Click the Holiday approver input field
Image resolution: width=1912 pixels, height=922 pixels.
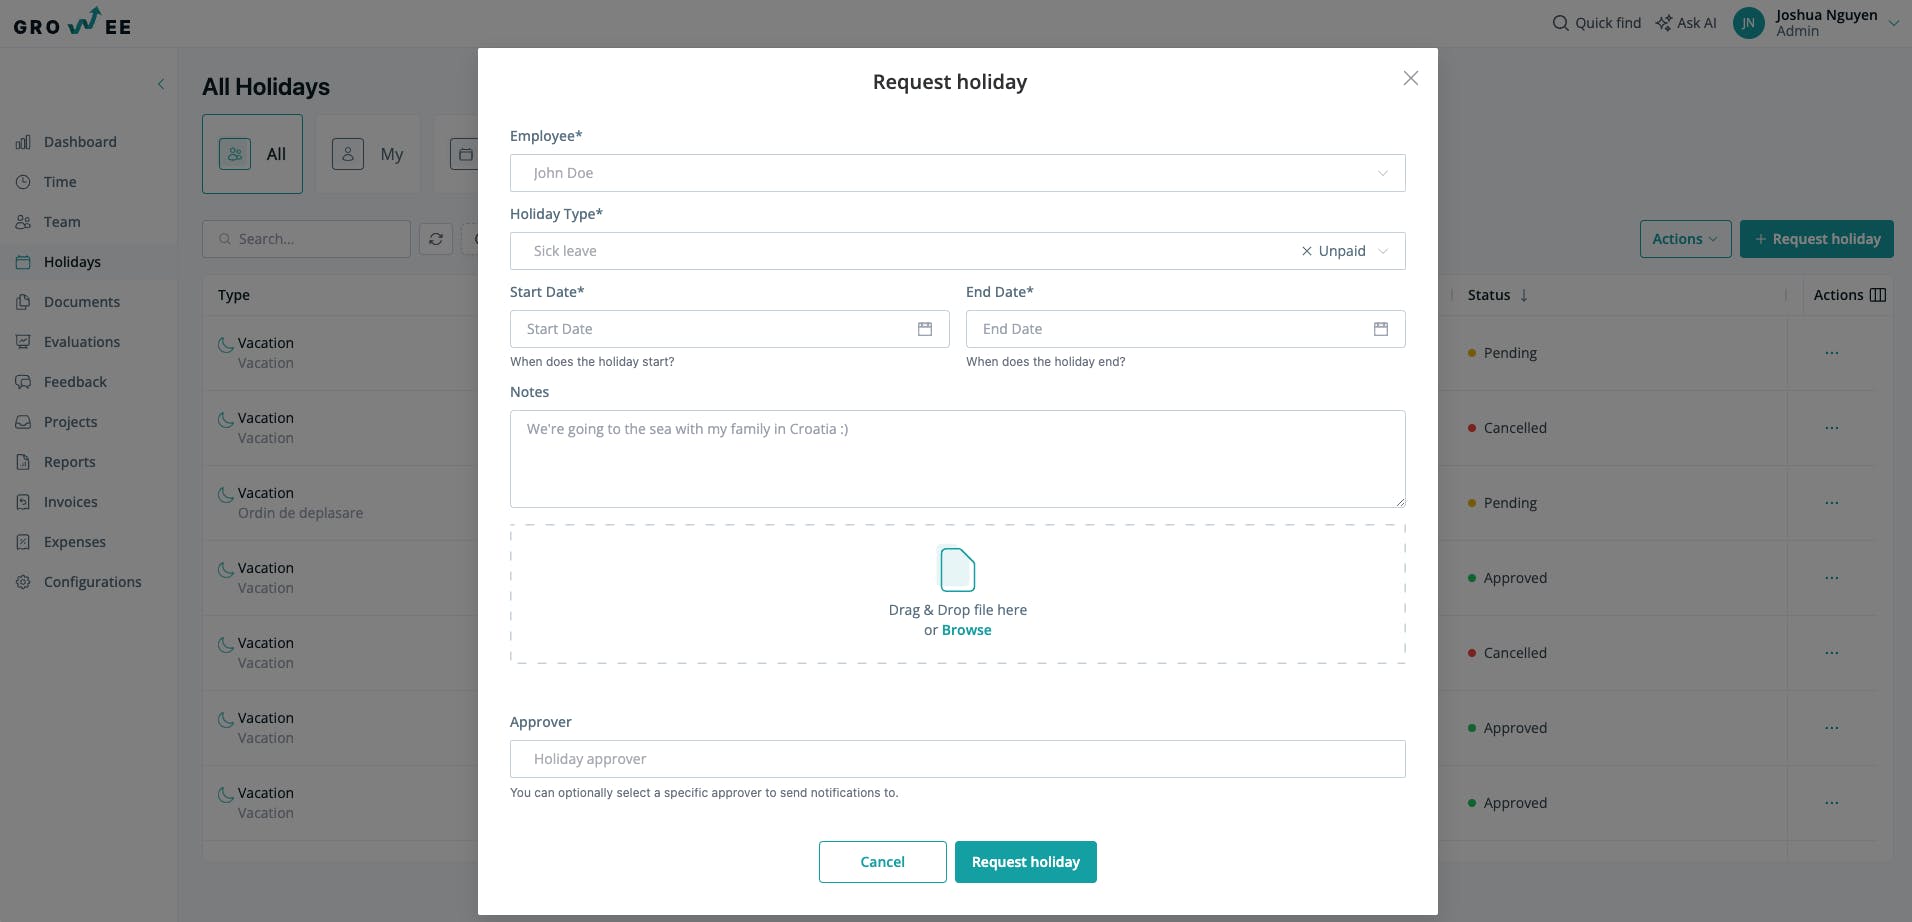(x=958, y=759)
